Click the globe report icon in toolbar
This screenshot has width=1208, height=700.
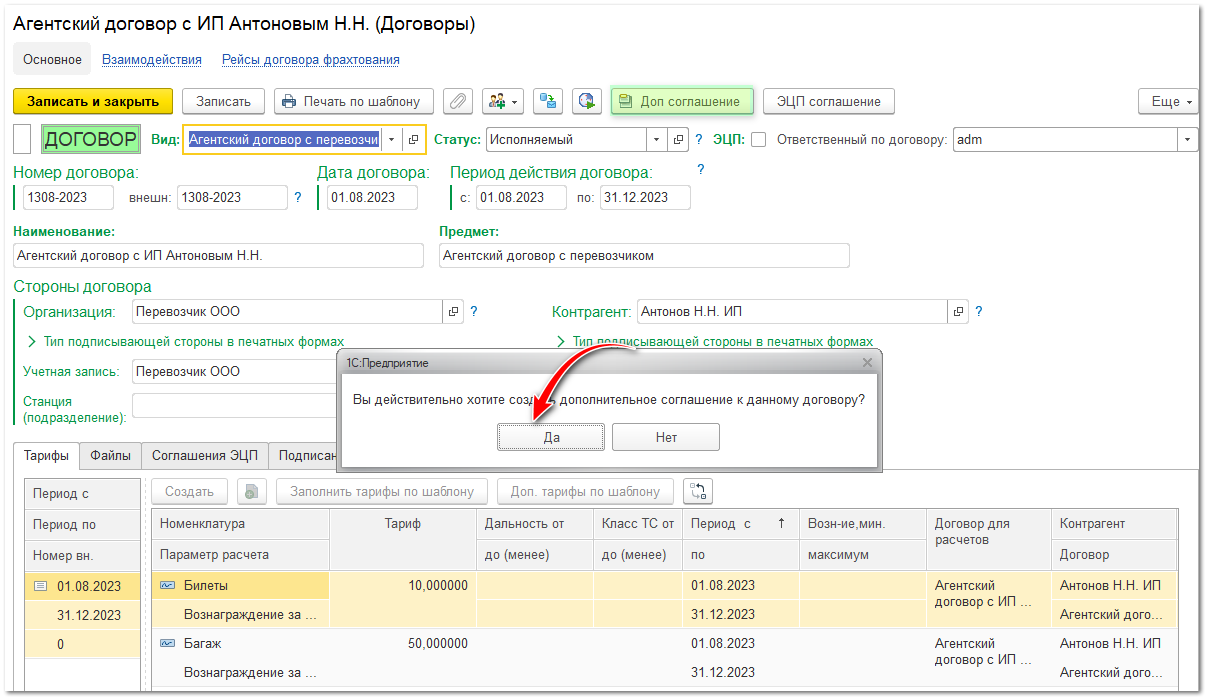(587, 101)
